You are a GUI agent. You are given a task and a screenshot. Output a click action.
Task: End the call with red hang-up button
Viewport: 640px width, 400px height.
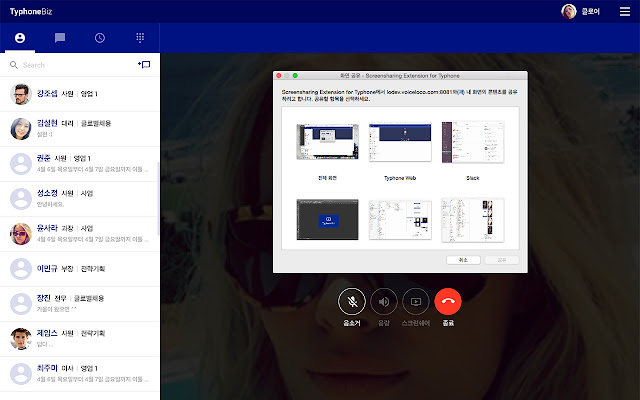click(x=448, y=302)
